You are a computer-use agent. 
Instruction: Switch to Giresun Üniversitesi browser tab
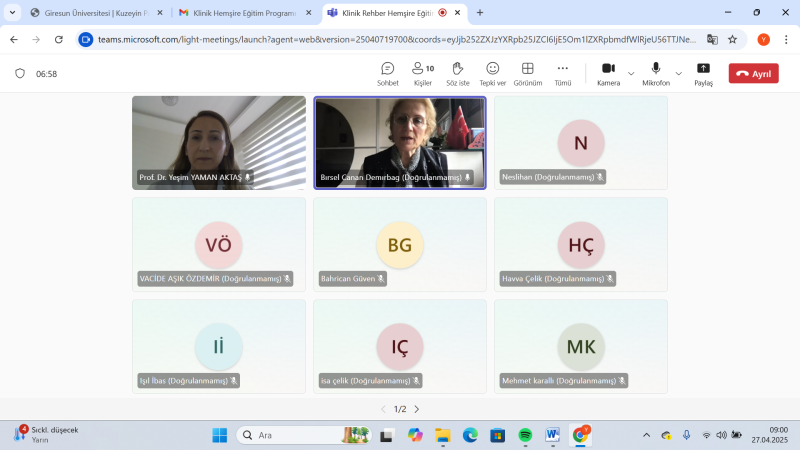(97, 13)
